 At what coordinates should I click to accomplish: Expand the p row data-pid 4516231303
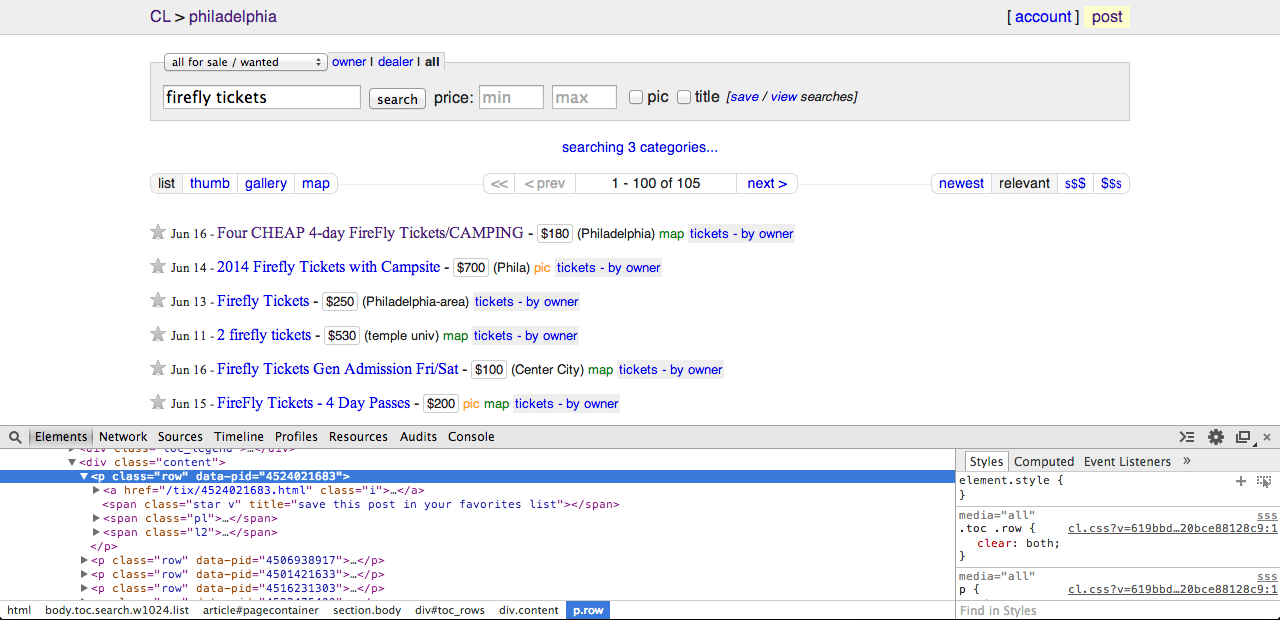84,589
